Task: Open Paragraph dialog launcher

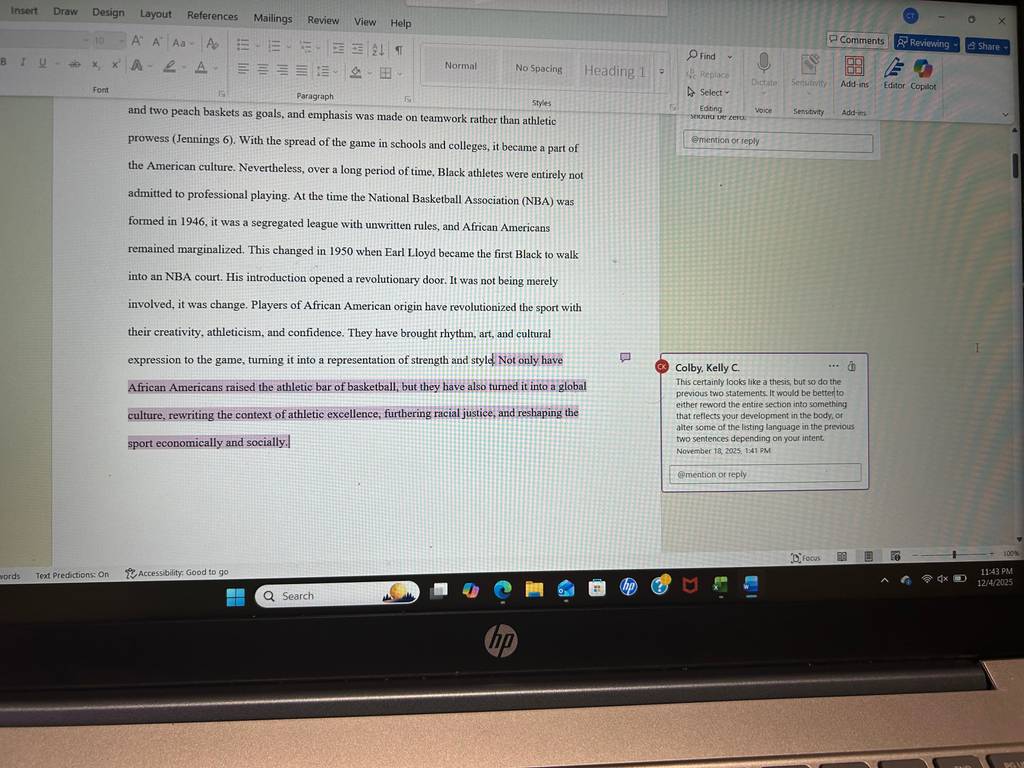Action: tap(408, 99)
